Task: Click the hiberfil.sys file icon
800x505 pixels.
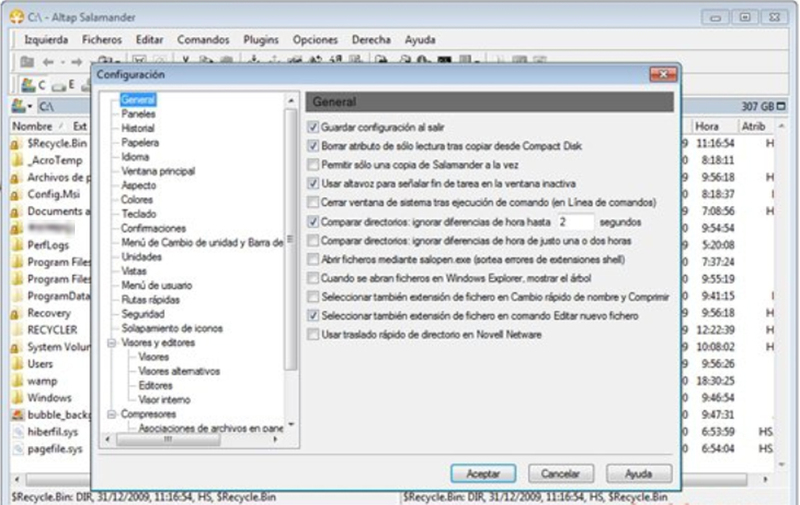Action: [18, 432]
